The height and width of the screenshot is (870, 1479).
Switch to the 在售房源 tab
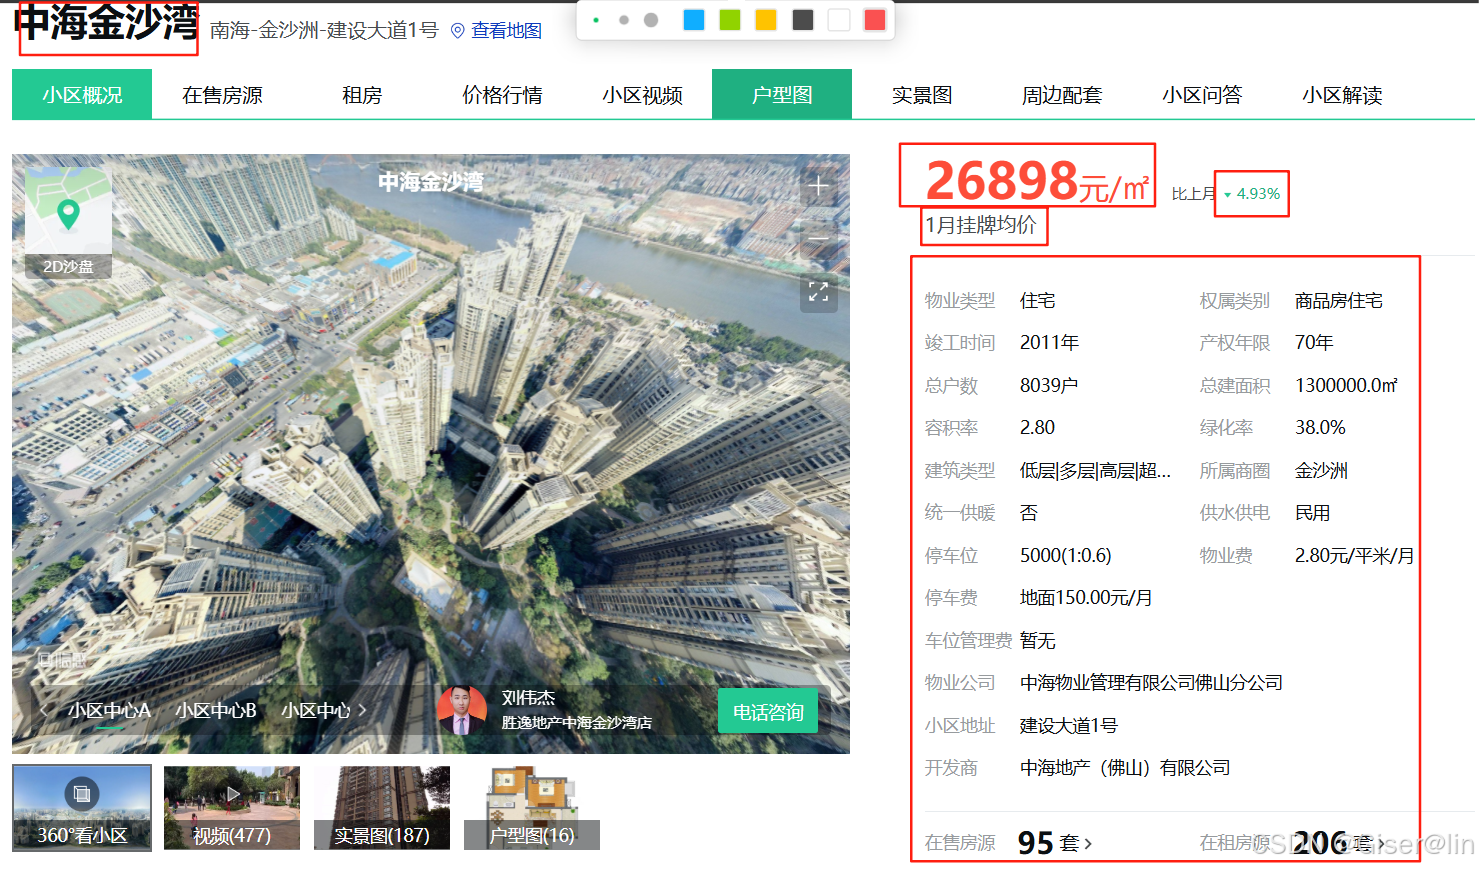(x=222, y=95)
